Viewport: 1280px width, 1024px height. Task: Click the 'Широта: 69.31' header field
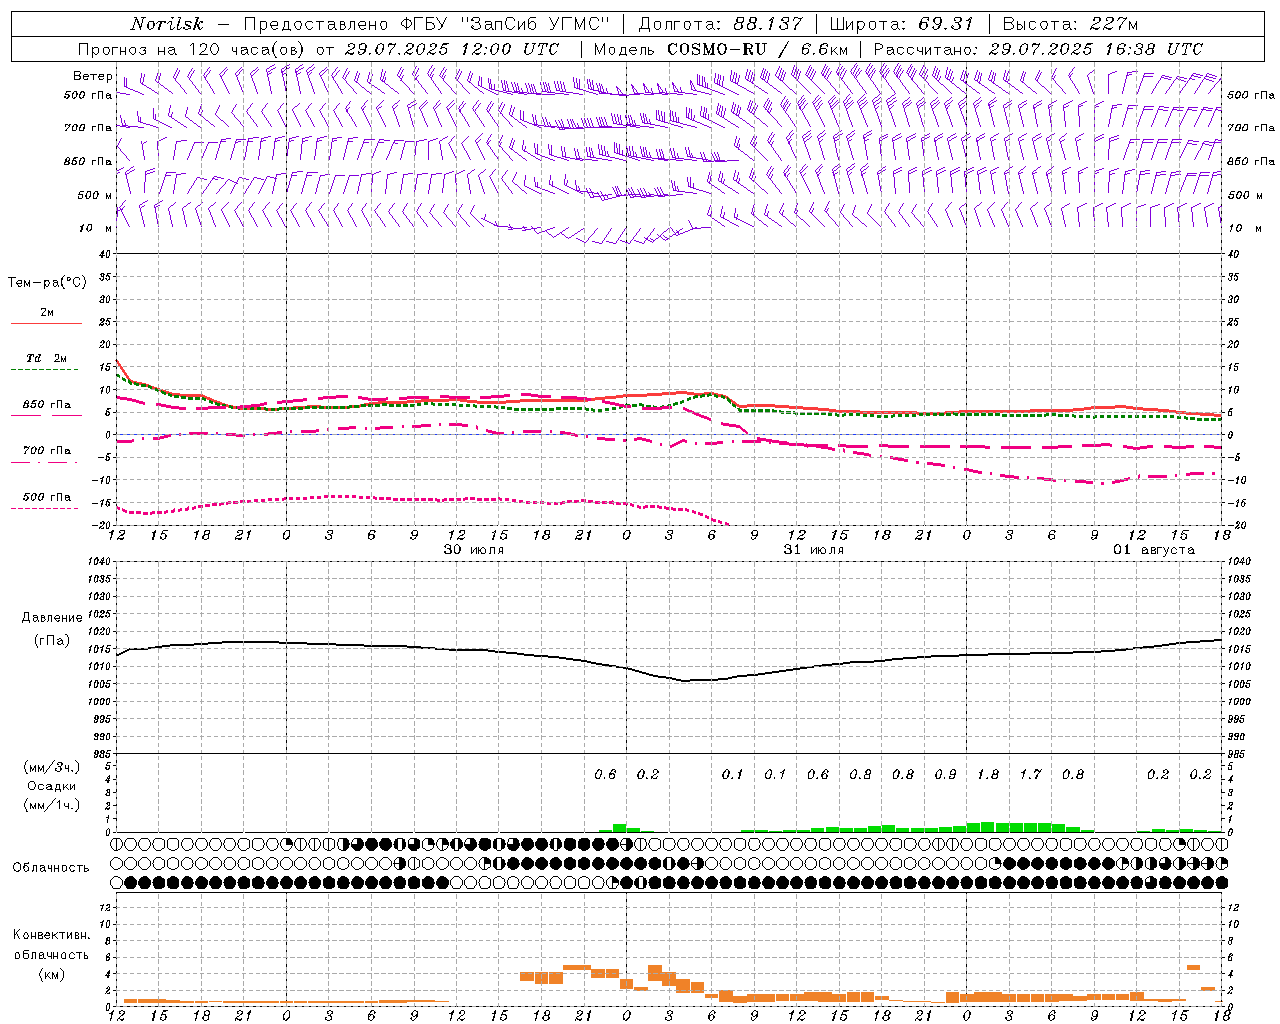(902, 24)
